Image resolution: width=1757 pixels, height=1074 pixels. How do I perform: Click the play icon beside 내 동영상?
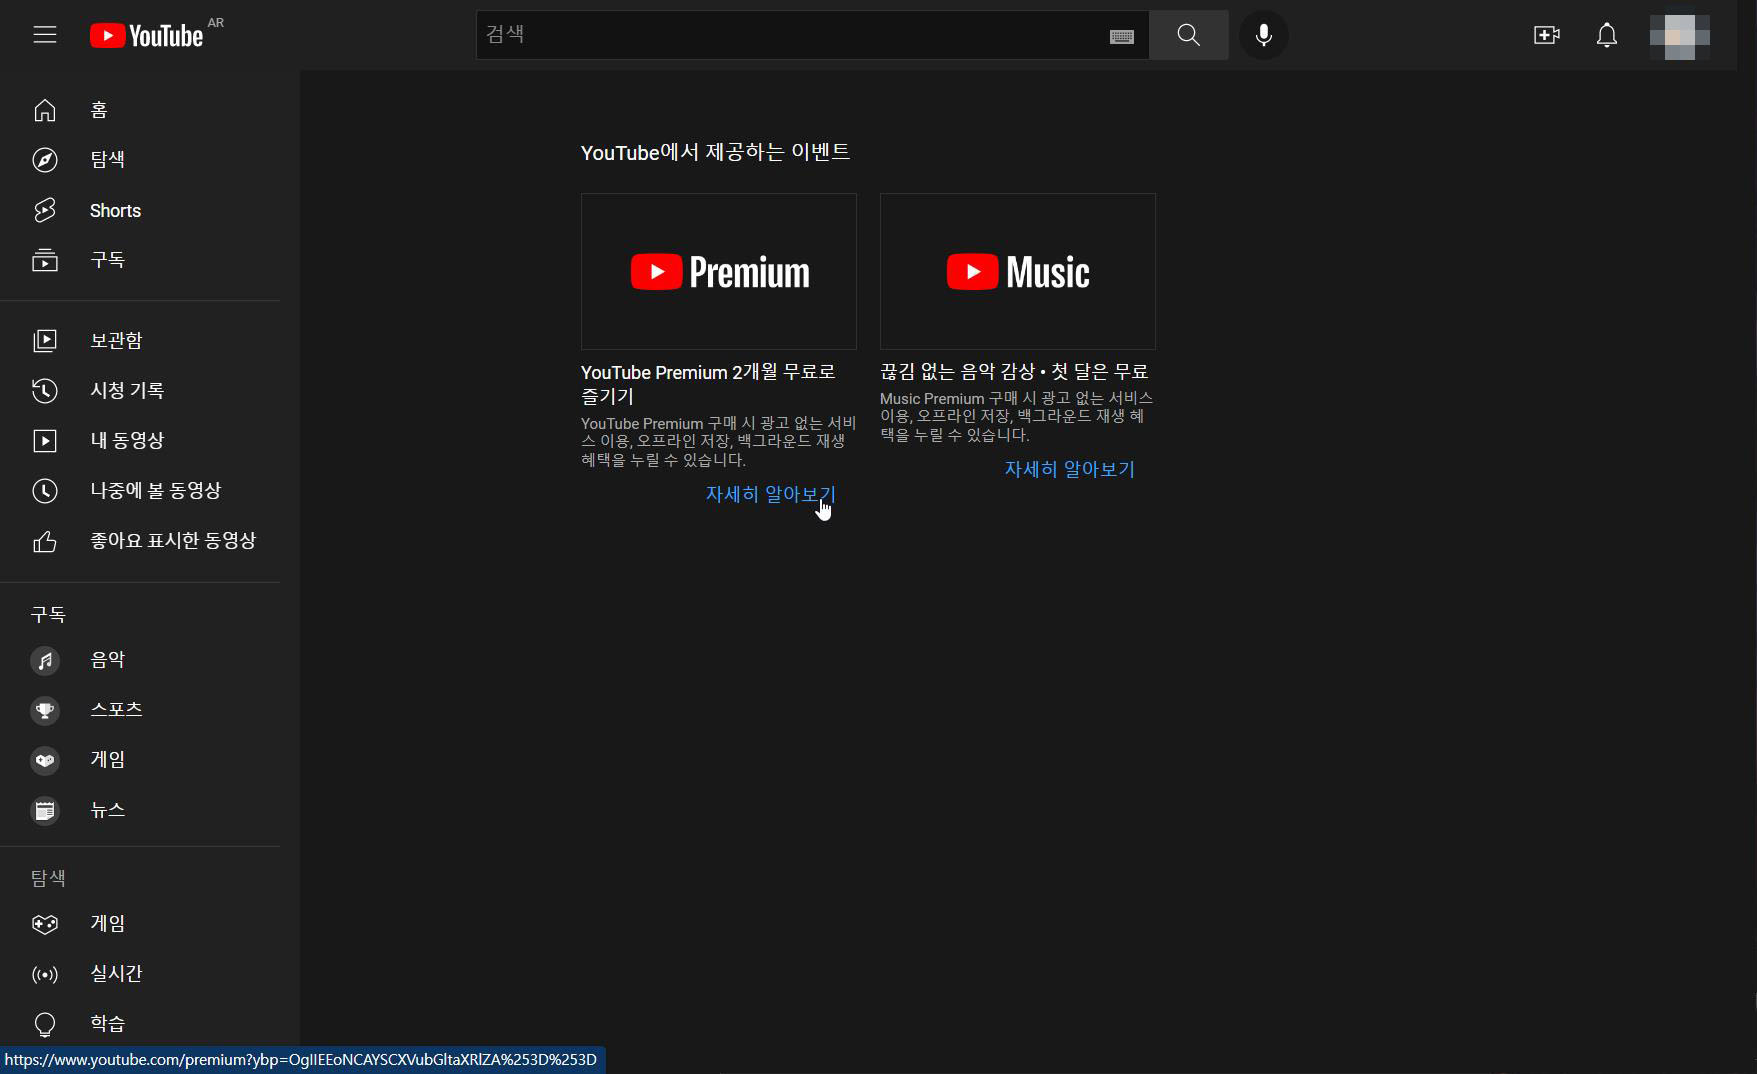pos(45,440)
